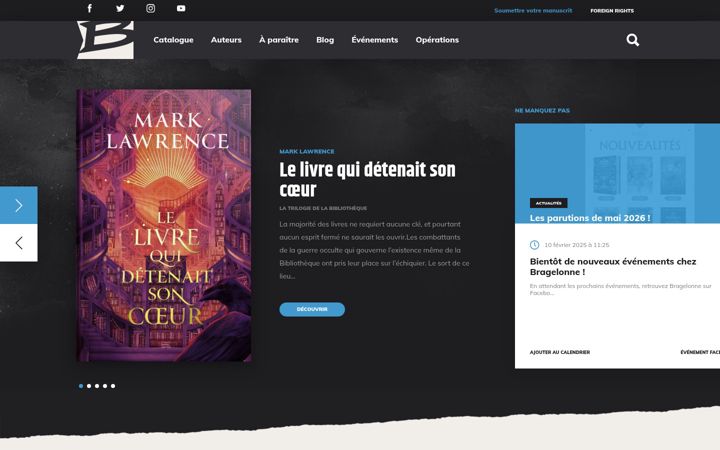Viewport: 720px width, 450px height.
Task: Select the fourth carousel dot
Action: pos(105,386)
